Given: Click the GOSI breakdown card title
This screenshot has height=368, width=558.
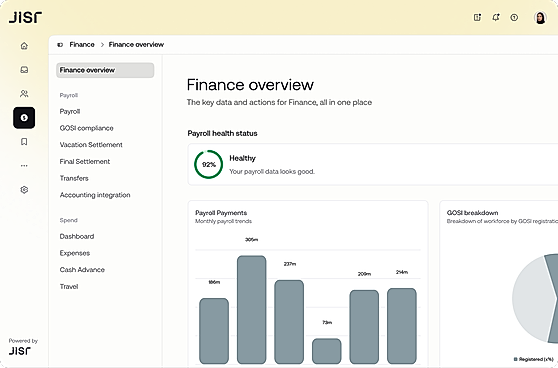Looking at the screenshot, I should coord(472,213).
